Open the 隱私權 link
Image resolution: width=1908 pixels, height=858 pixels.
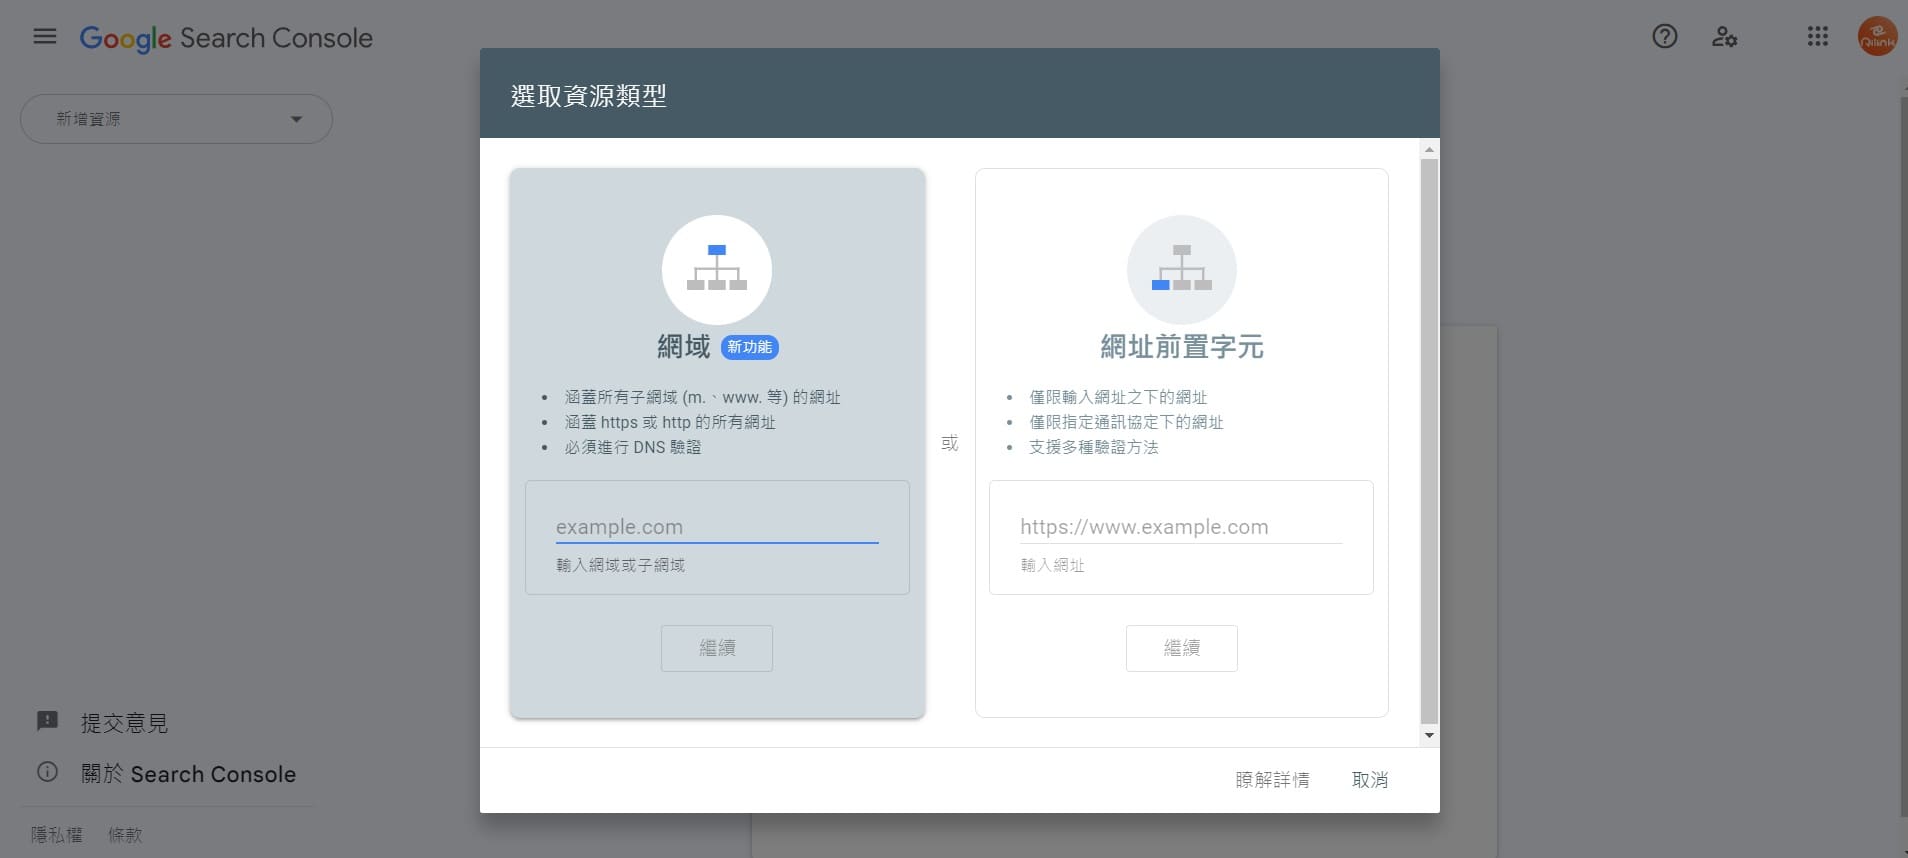tap(57, 835)
